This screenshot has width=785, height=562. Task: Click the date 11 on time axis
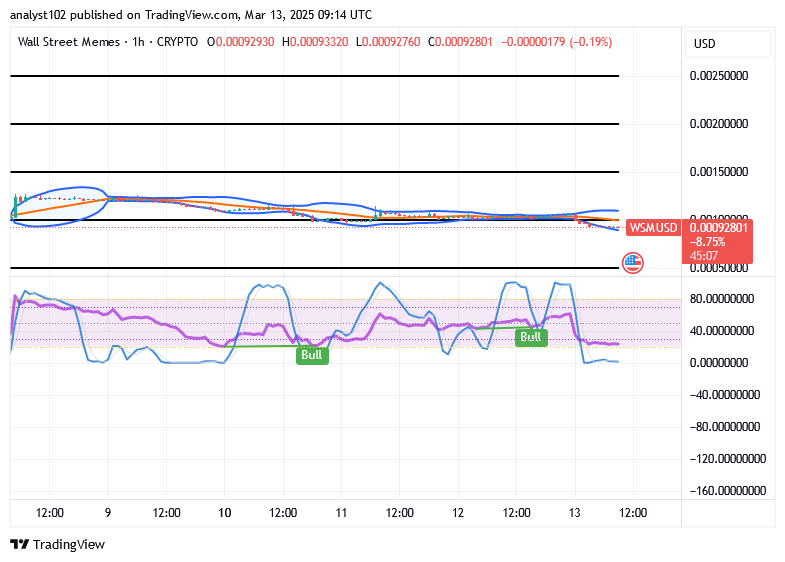[x=341, y=512]
